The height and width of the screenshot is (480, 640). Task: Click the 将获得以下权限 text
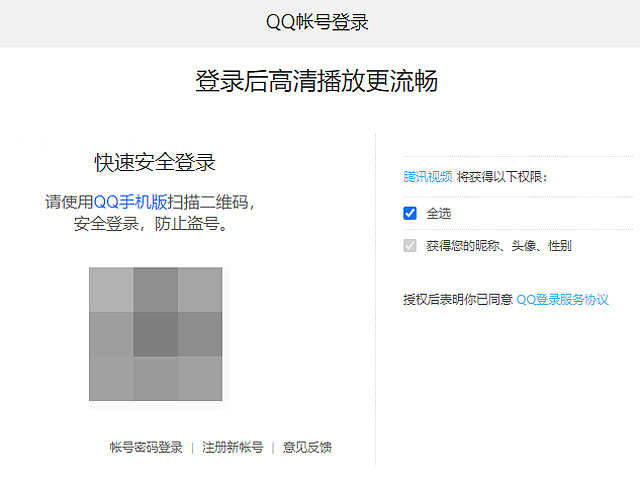click(502, 177)
